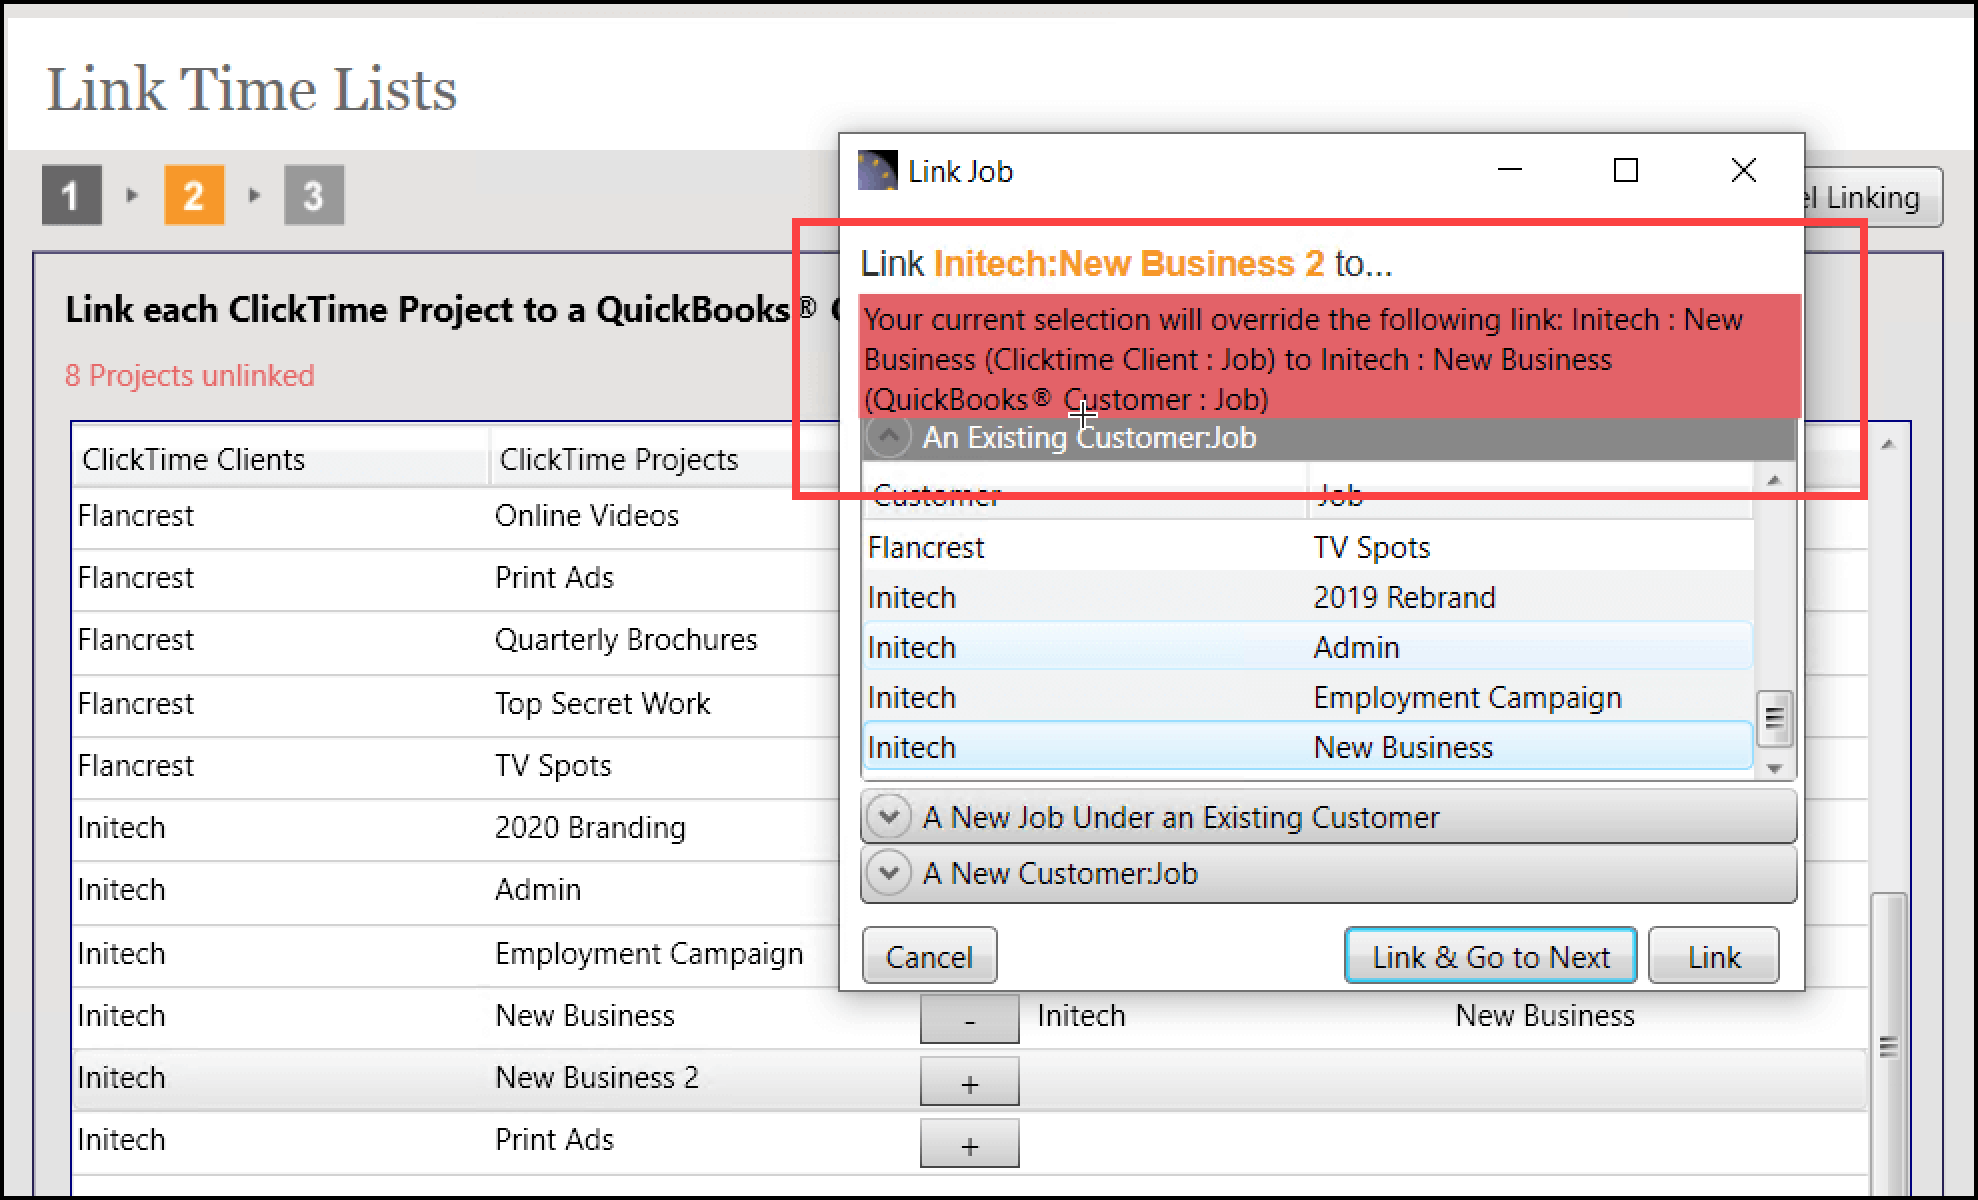Click the 8 Projects unlinked status text

(x=190, y=376)
